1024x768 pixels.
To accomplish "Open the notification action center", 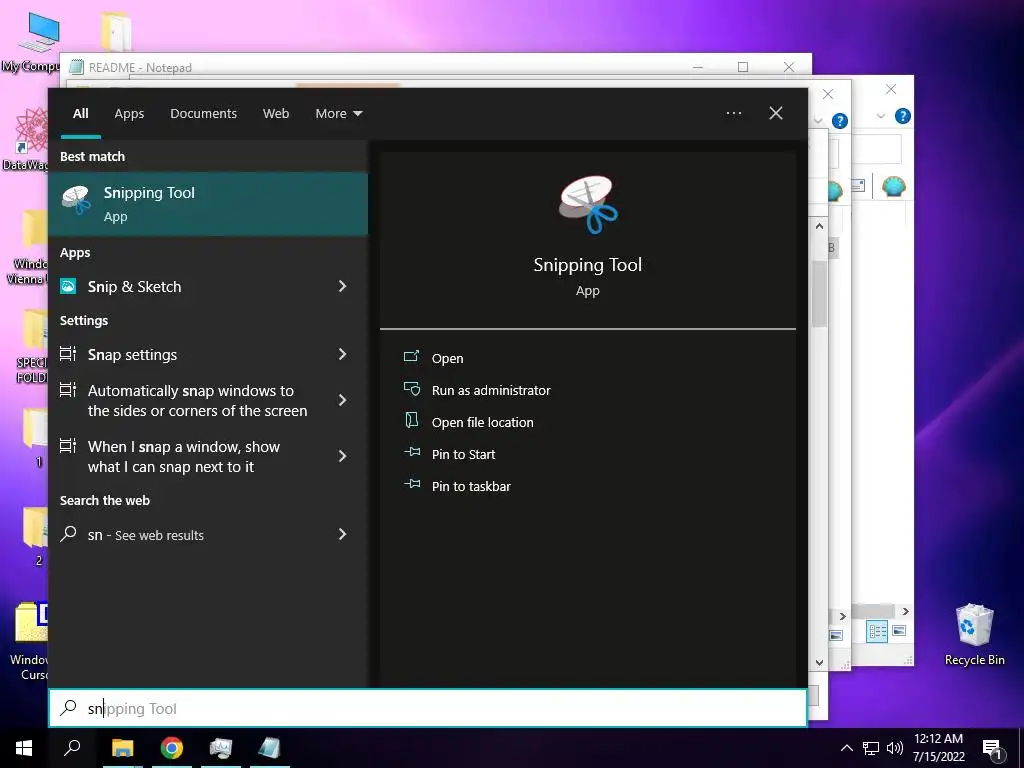I will [x=992, y=749].
